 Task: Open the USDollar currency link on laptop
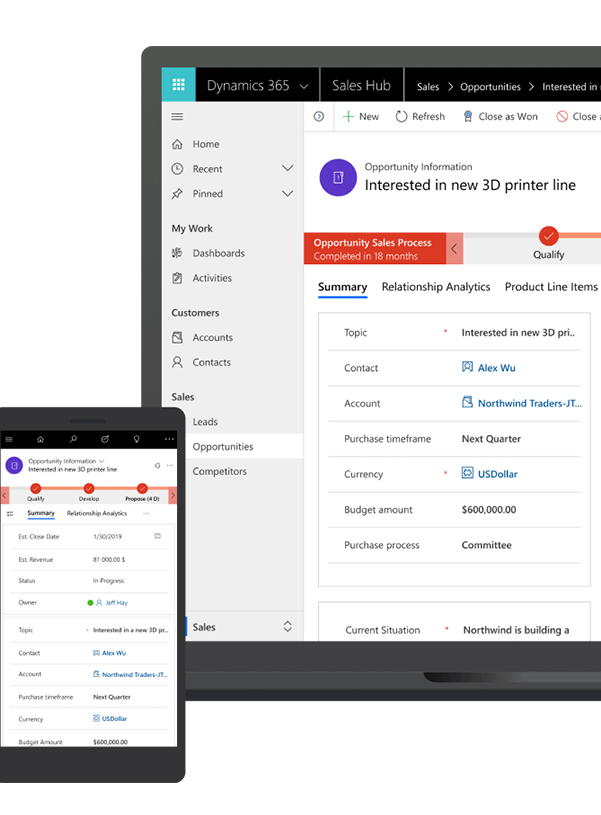pos(498,474)
